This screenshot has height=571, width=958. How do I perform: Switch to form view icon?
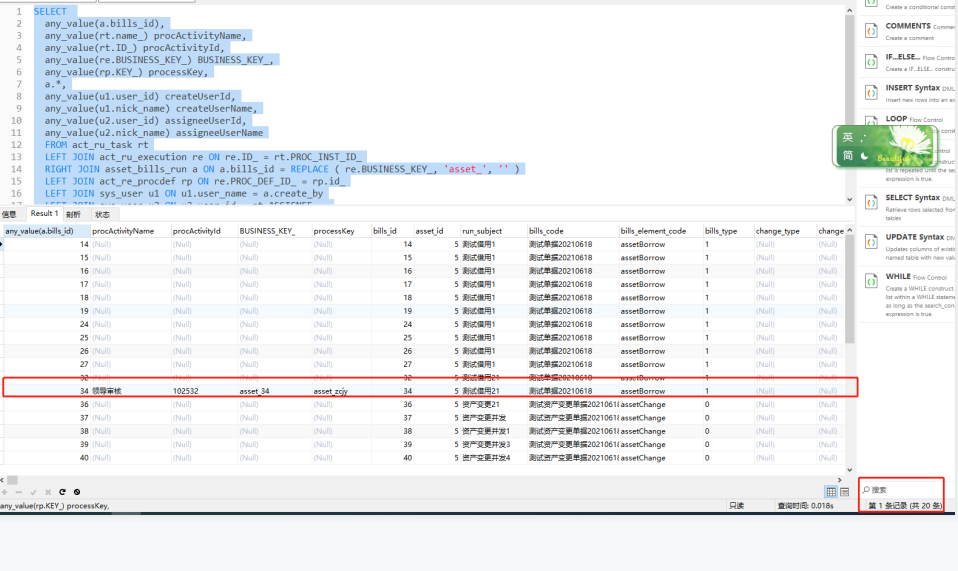(844, 492)
